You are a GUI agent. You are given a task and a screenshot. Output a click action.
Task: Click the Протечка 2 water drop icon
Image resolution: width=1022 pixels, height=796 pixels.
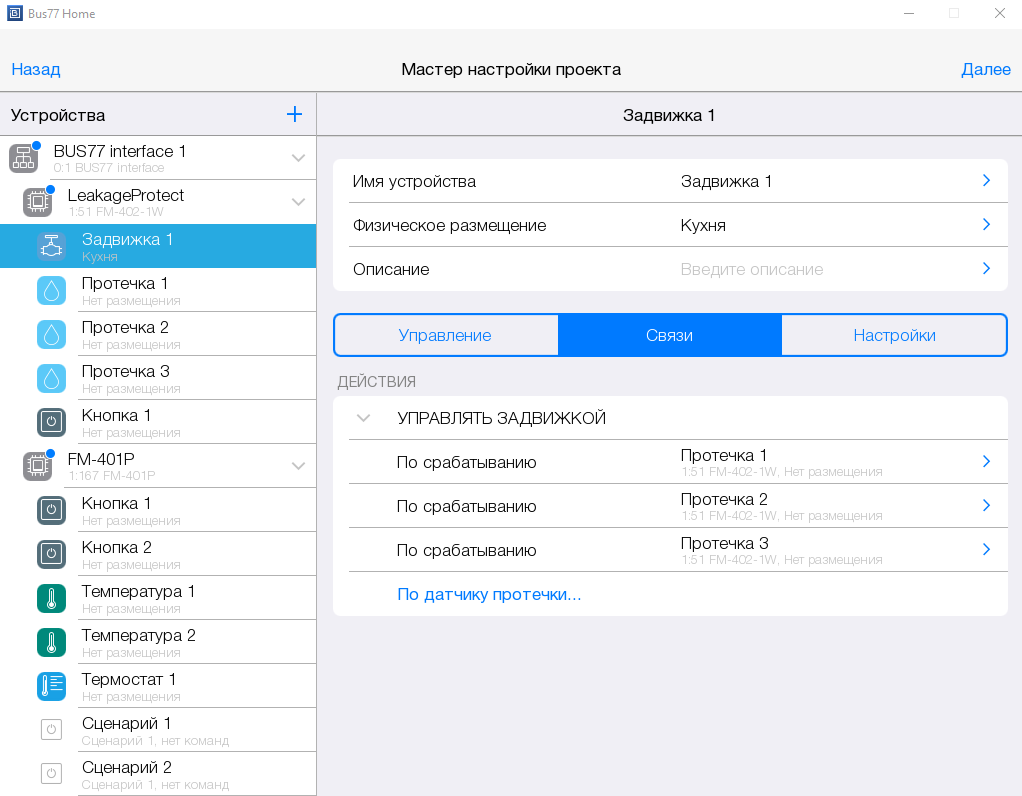51,334
